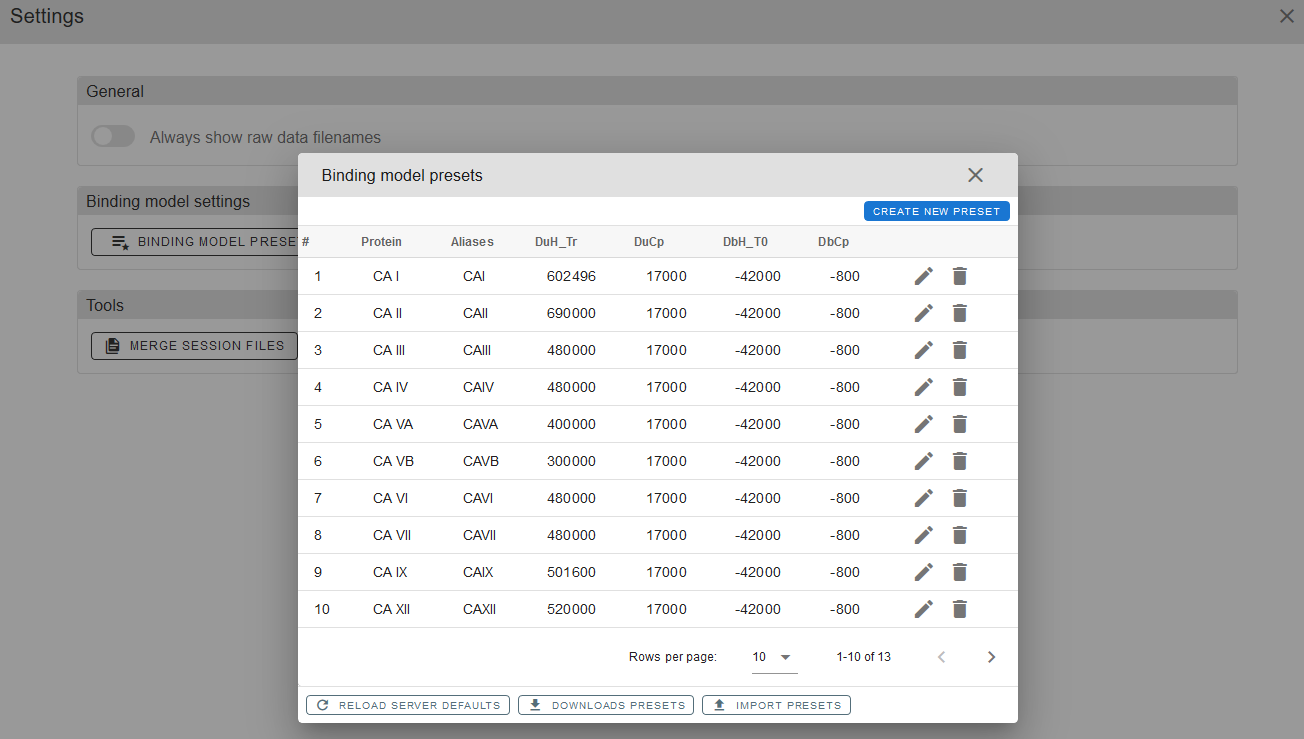The image size is (1304, 739).
Task: Edit the CA VB preset
Action: click(924, 461)
